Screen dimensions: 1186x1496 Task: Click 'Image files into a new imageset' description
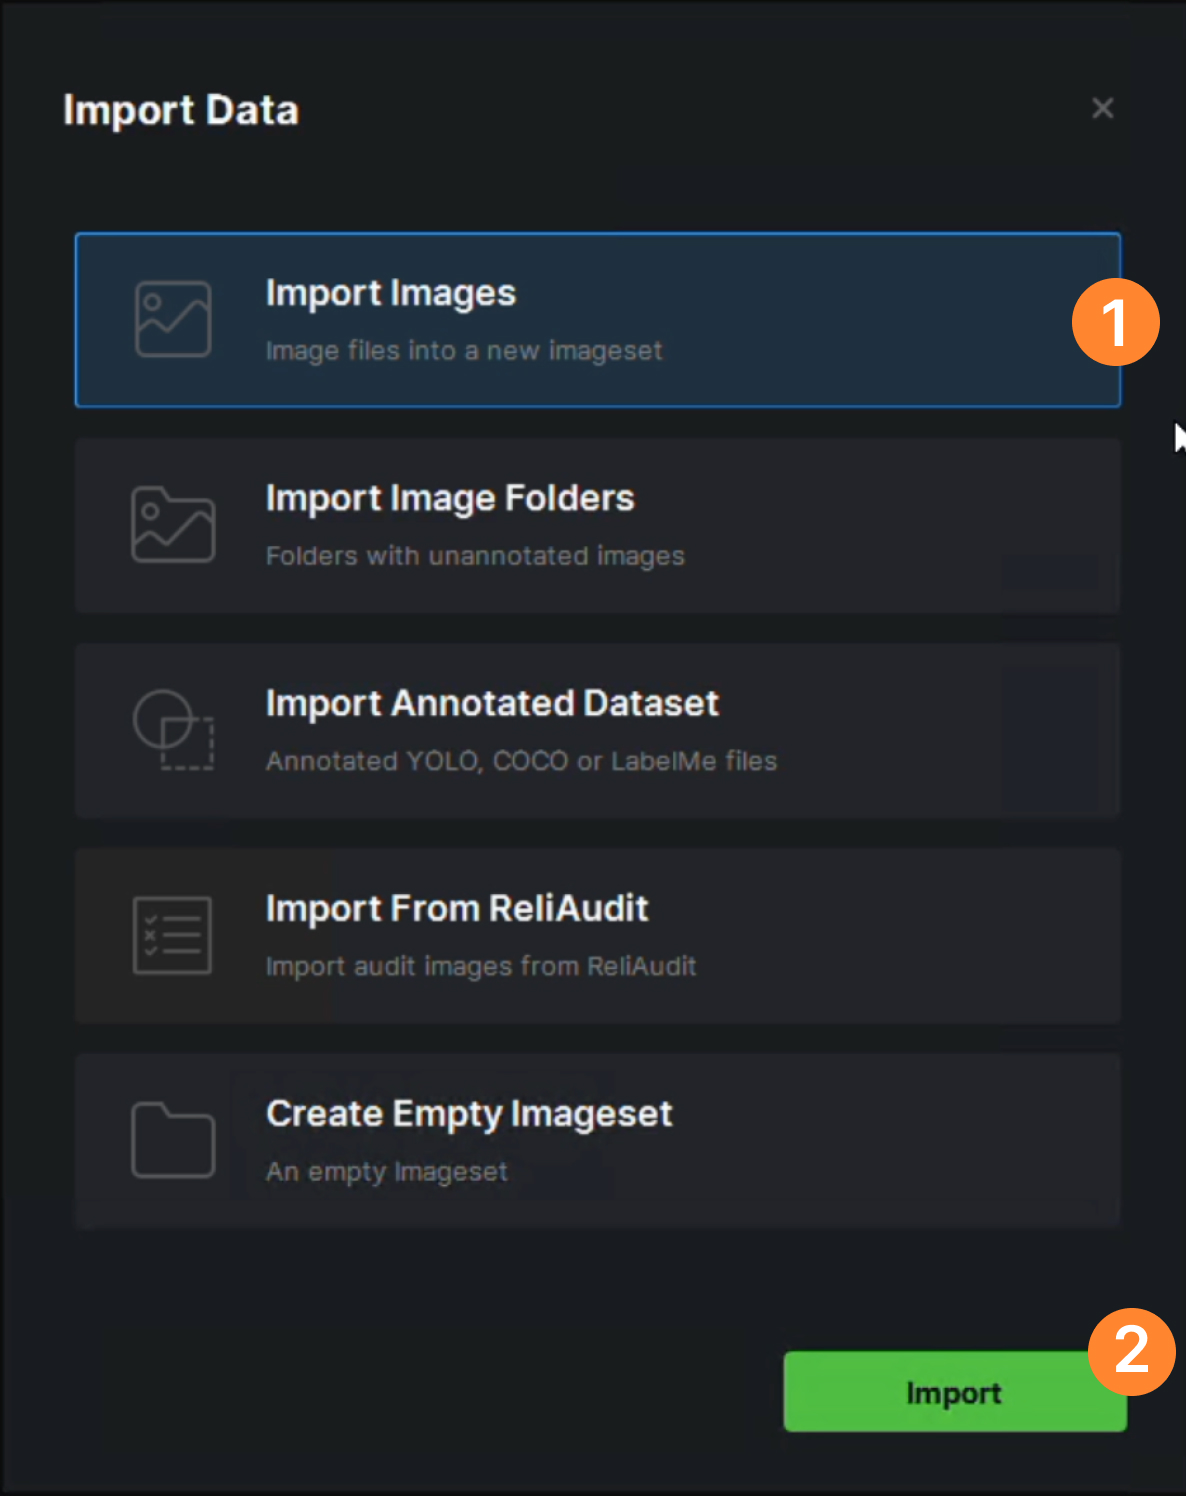[x=464, y=351]
